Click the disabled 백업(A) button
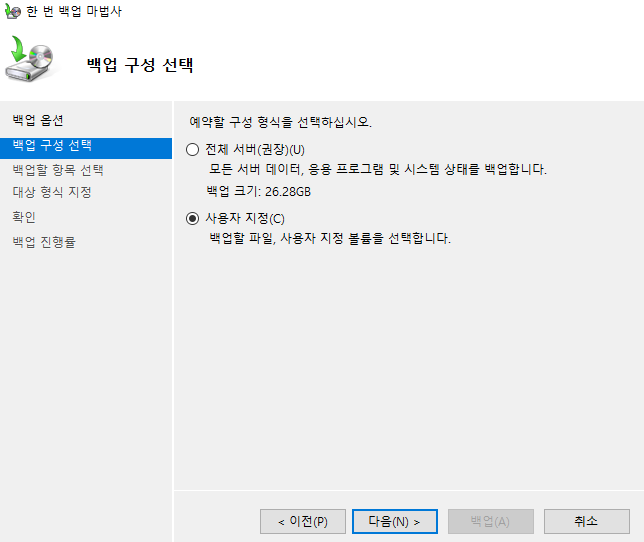This screenshot has width=644, height=542. [491, 521]
